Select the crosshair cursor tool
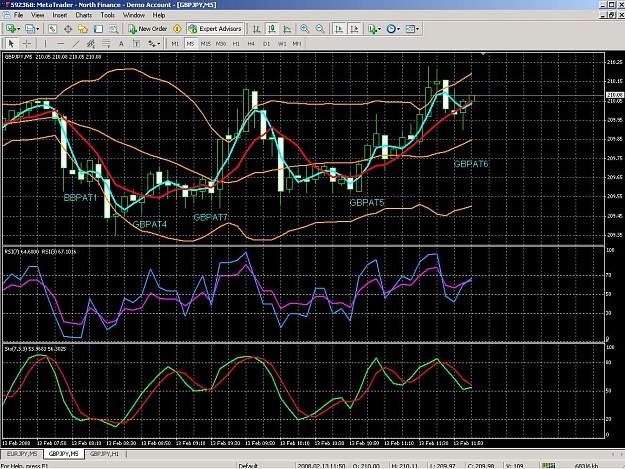Screen dimensions: 625x469 [27, 43]
